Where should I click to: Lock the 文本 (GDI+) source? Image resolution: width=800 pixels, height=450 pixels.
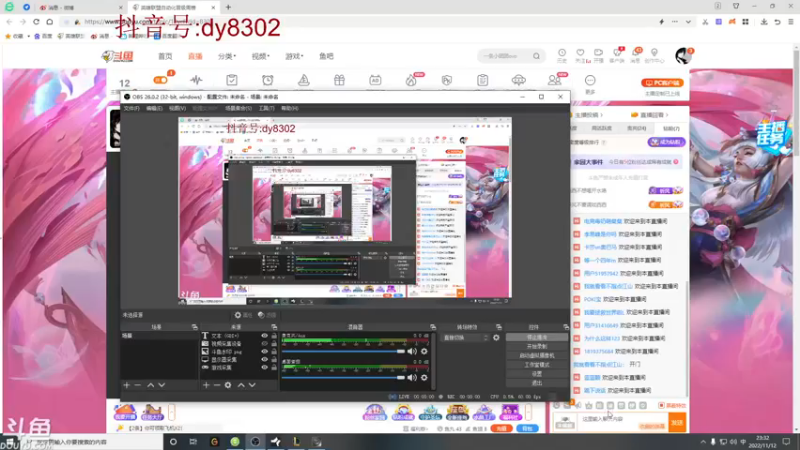click(274, 336)
